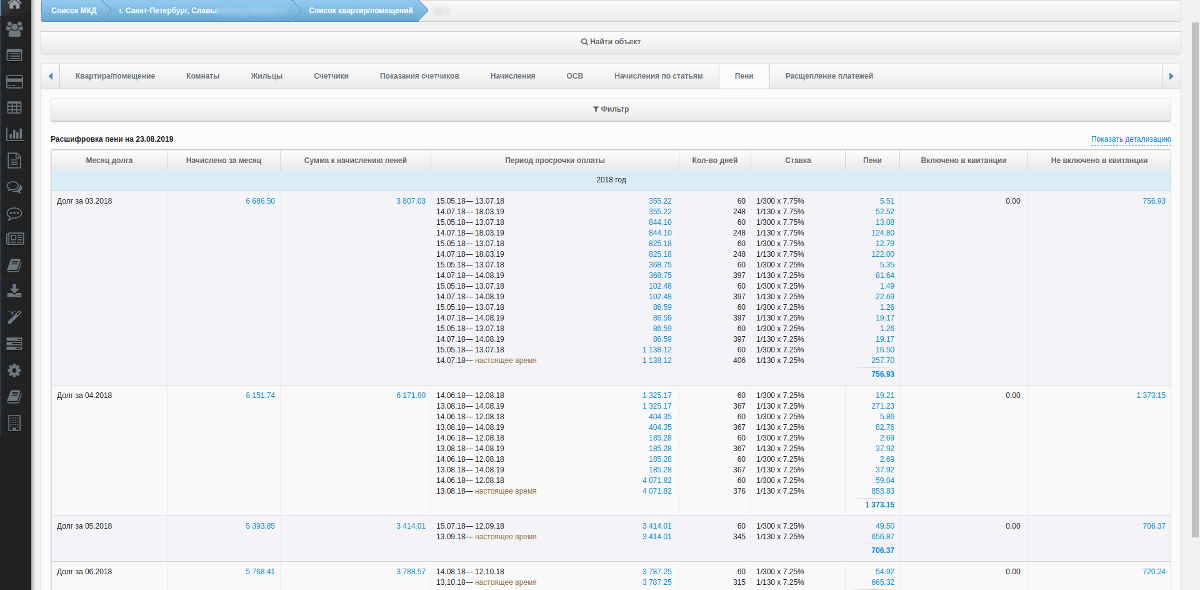Click the credit card payments icon
The height and width of the screenshot is (590, 1200).
pyautogui.click(x=14, y=82)
